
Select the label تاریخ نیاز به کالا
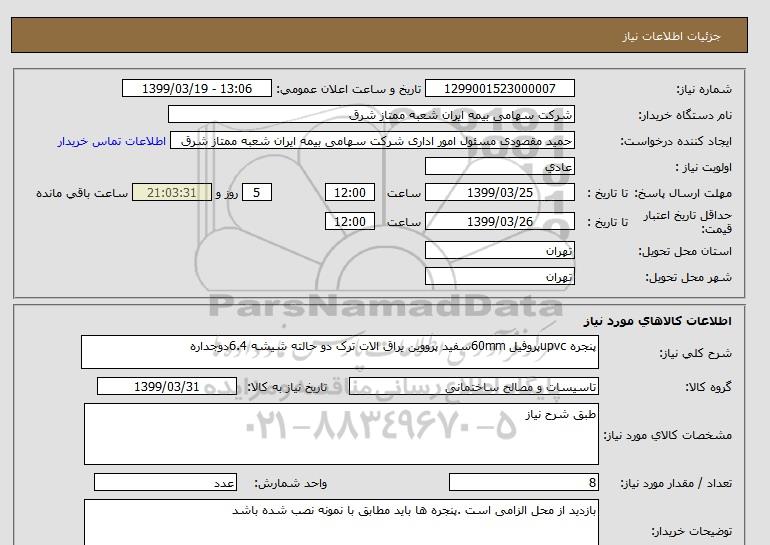(287, 387)
